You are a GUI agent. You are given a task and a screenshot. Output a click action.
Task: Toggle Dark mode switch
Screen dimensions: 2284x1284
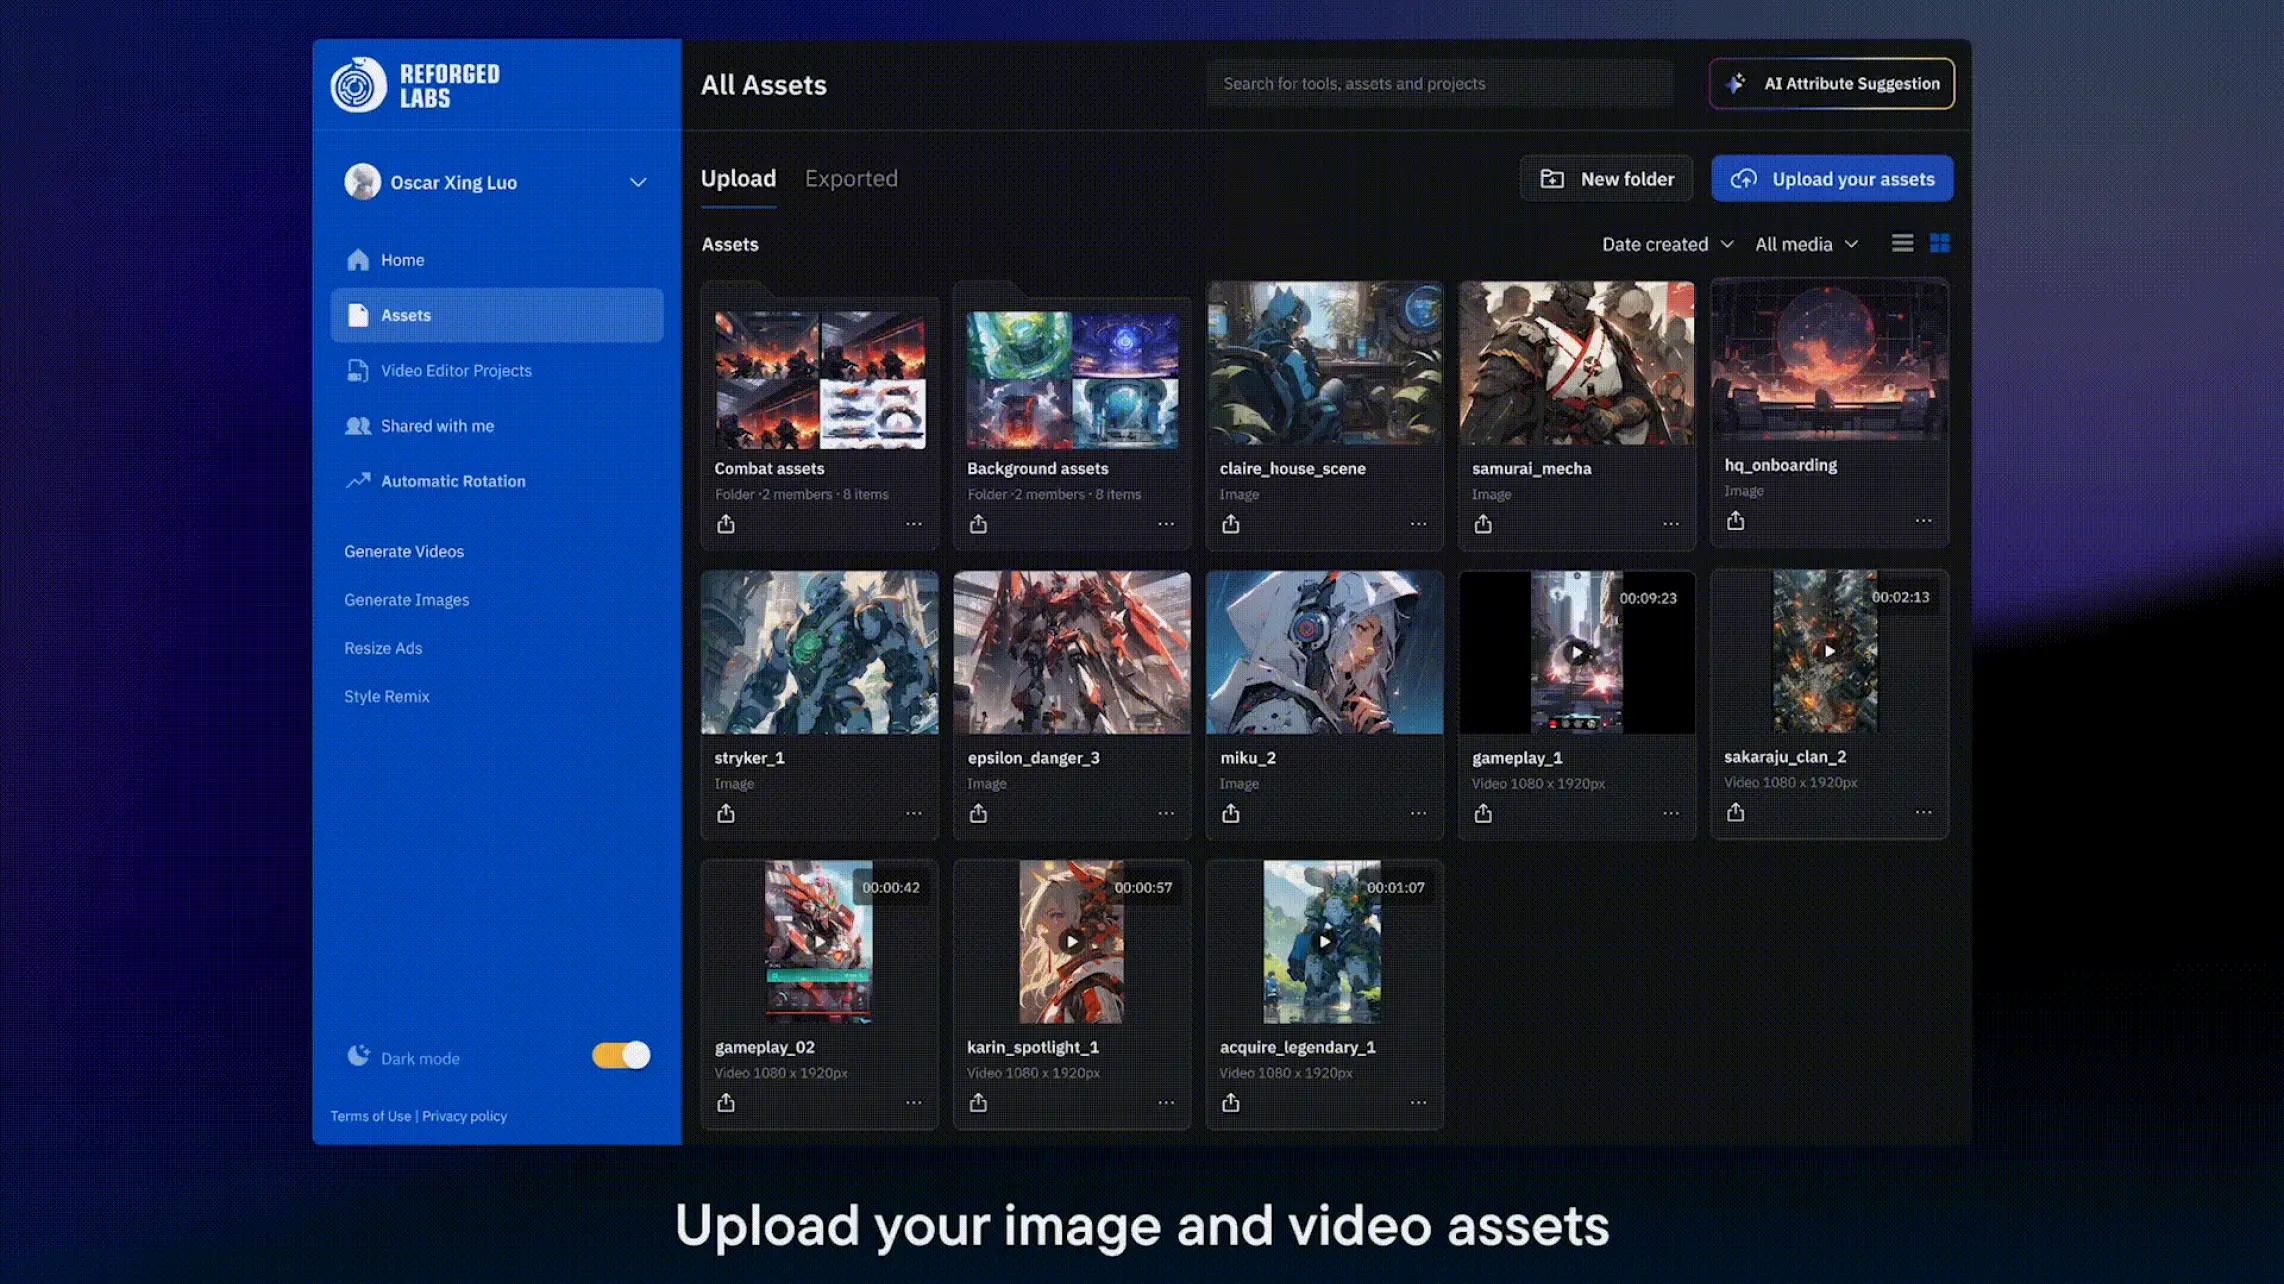coord(621,1055)
